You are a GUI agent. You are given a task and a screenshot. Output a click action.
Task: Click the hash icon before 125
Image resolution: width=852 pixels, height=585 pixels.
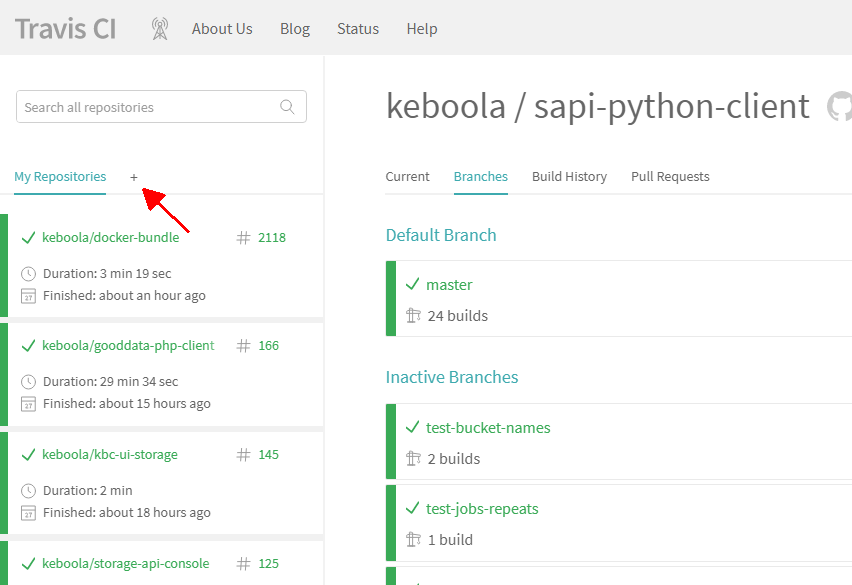243,564
